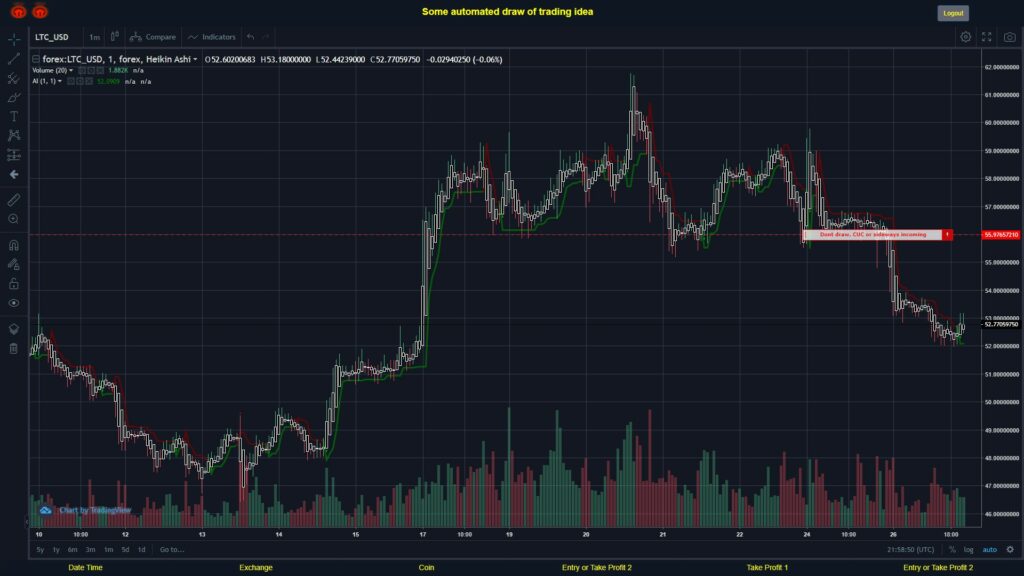Set time range to 1y

click(56, 550)
